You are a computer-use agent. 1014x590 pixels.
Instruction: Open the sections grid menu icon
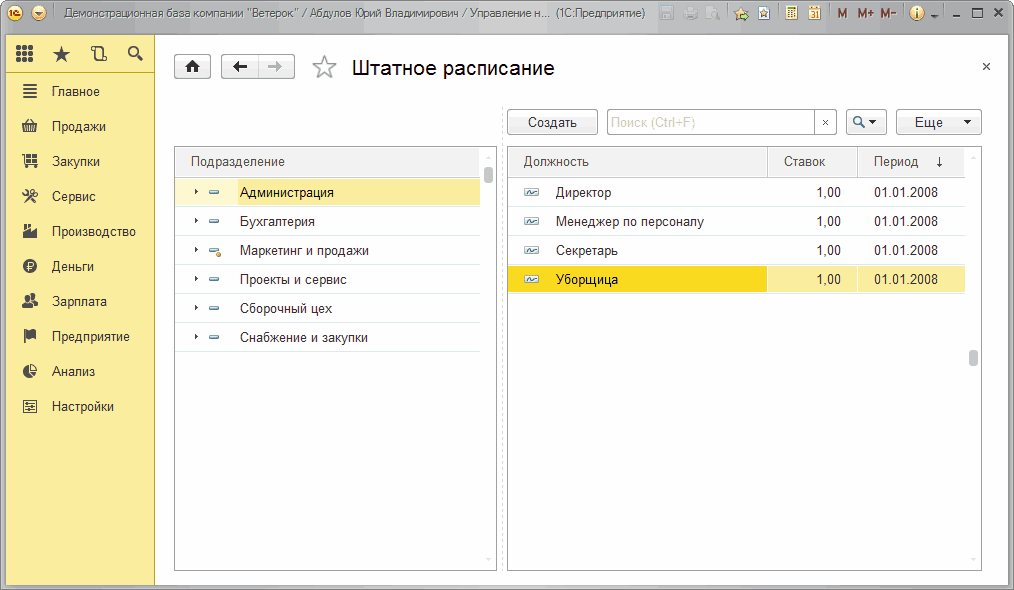pos(25,54)
